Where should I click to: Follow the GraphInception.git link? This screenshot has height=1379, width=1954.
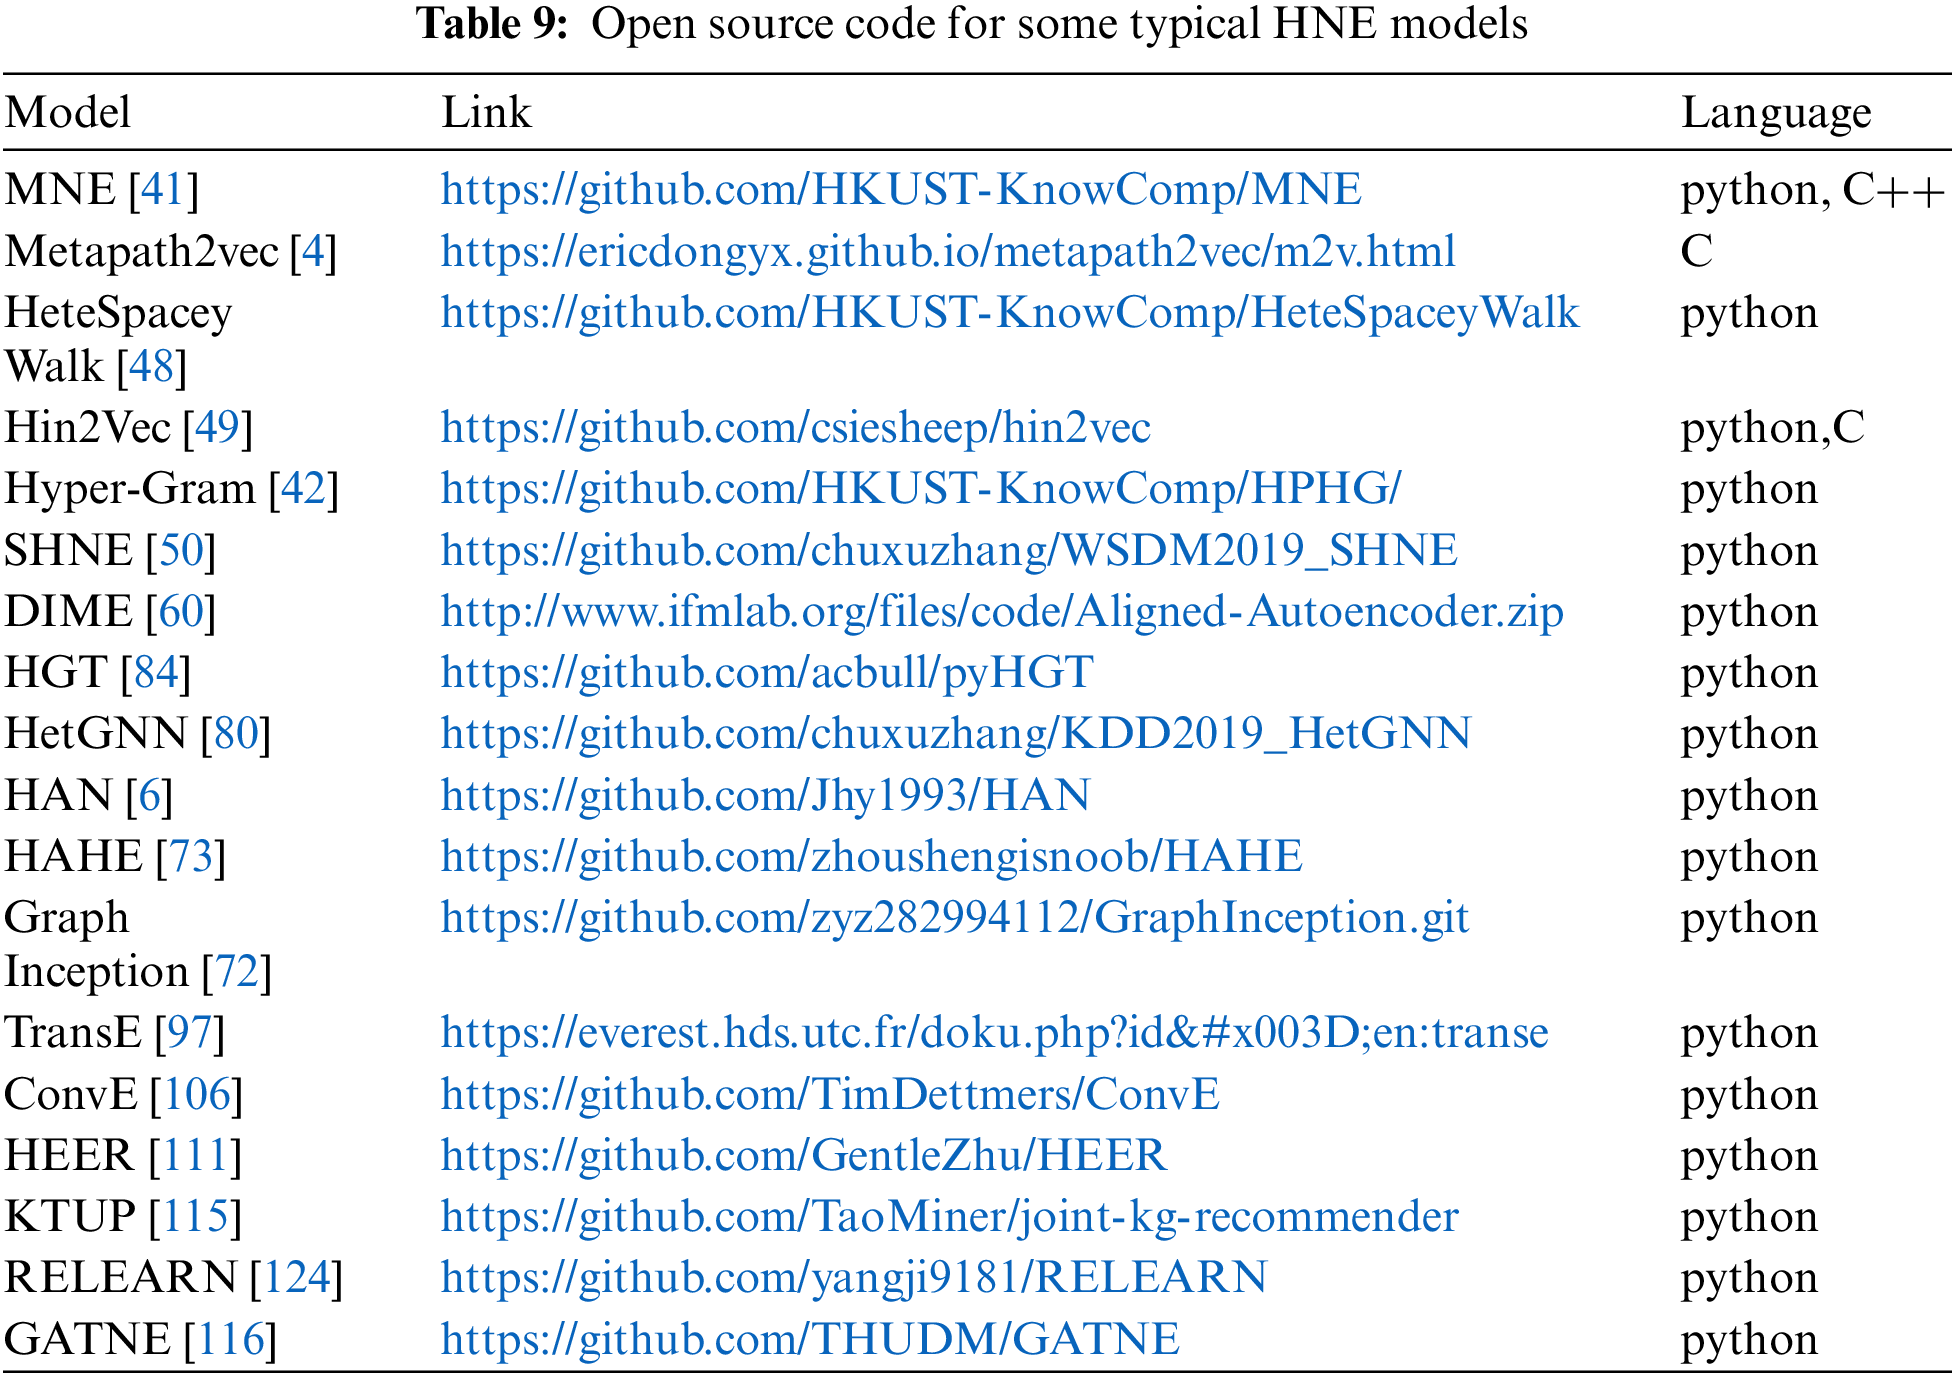[x=954, y=918]
